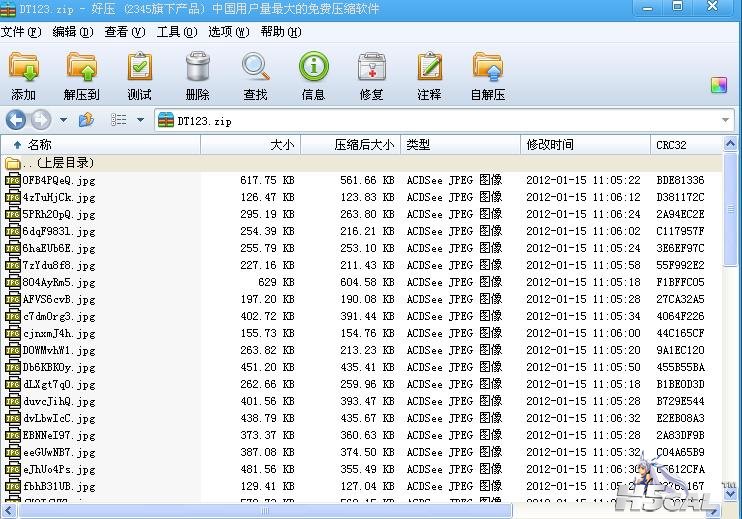Viewport: 742px width, 519px height.
Task: Select file dvLbwIcC.jpg
Action: click(59, 419)
